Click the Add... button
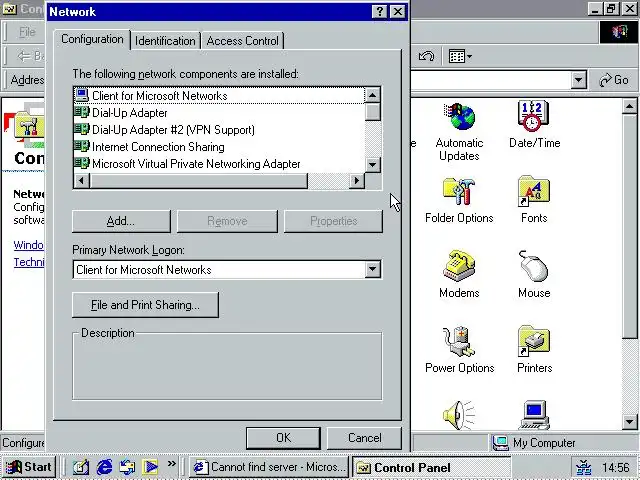The width and height of the screenshot is (640, 480). (121, 221)
